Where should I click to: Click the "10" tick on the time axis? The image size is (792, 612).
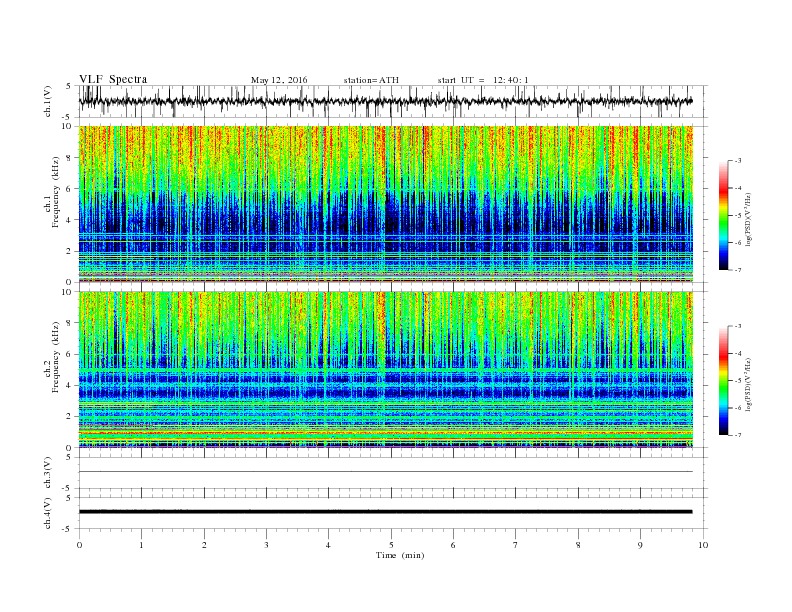[x=703, y=545]
